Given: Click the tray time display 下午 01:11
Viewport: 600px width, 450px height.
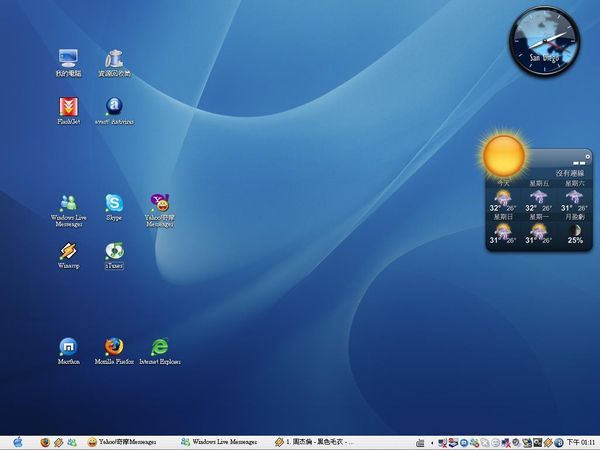Looking at the screenshot, I should click(580, 443).
